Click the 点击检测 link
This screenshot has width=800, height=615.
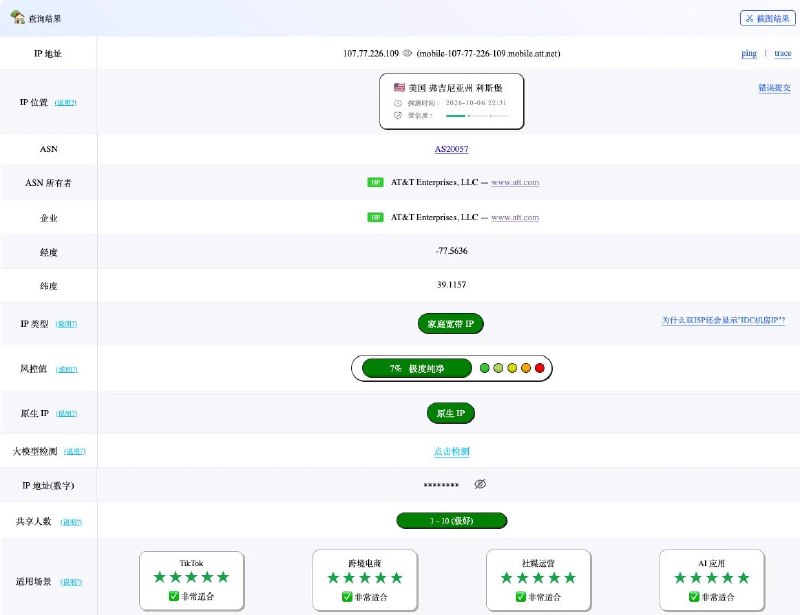tap(452, 451)
